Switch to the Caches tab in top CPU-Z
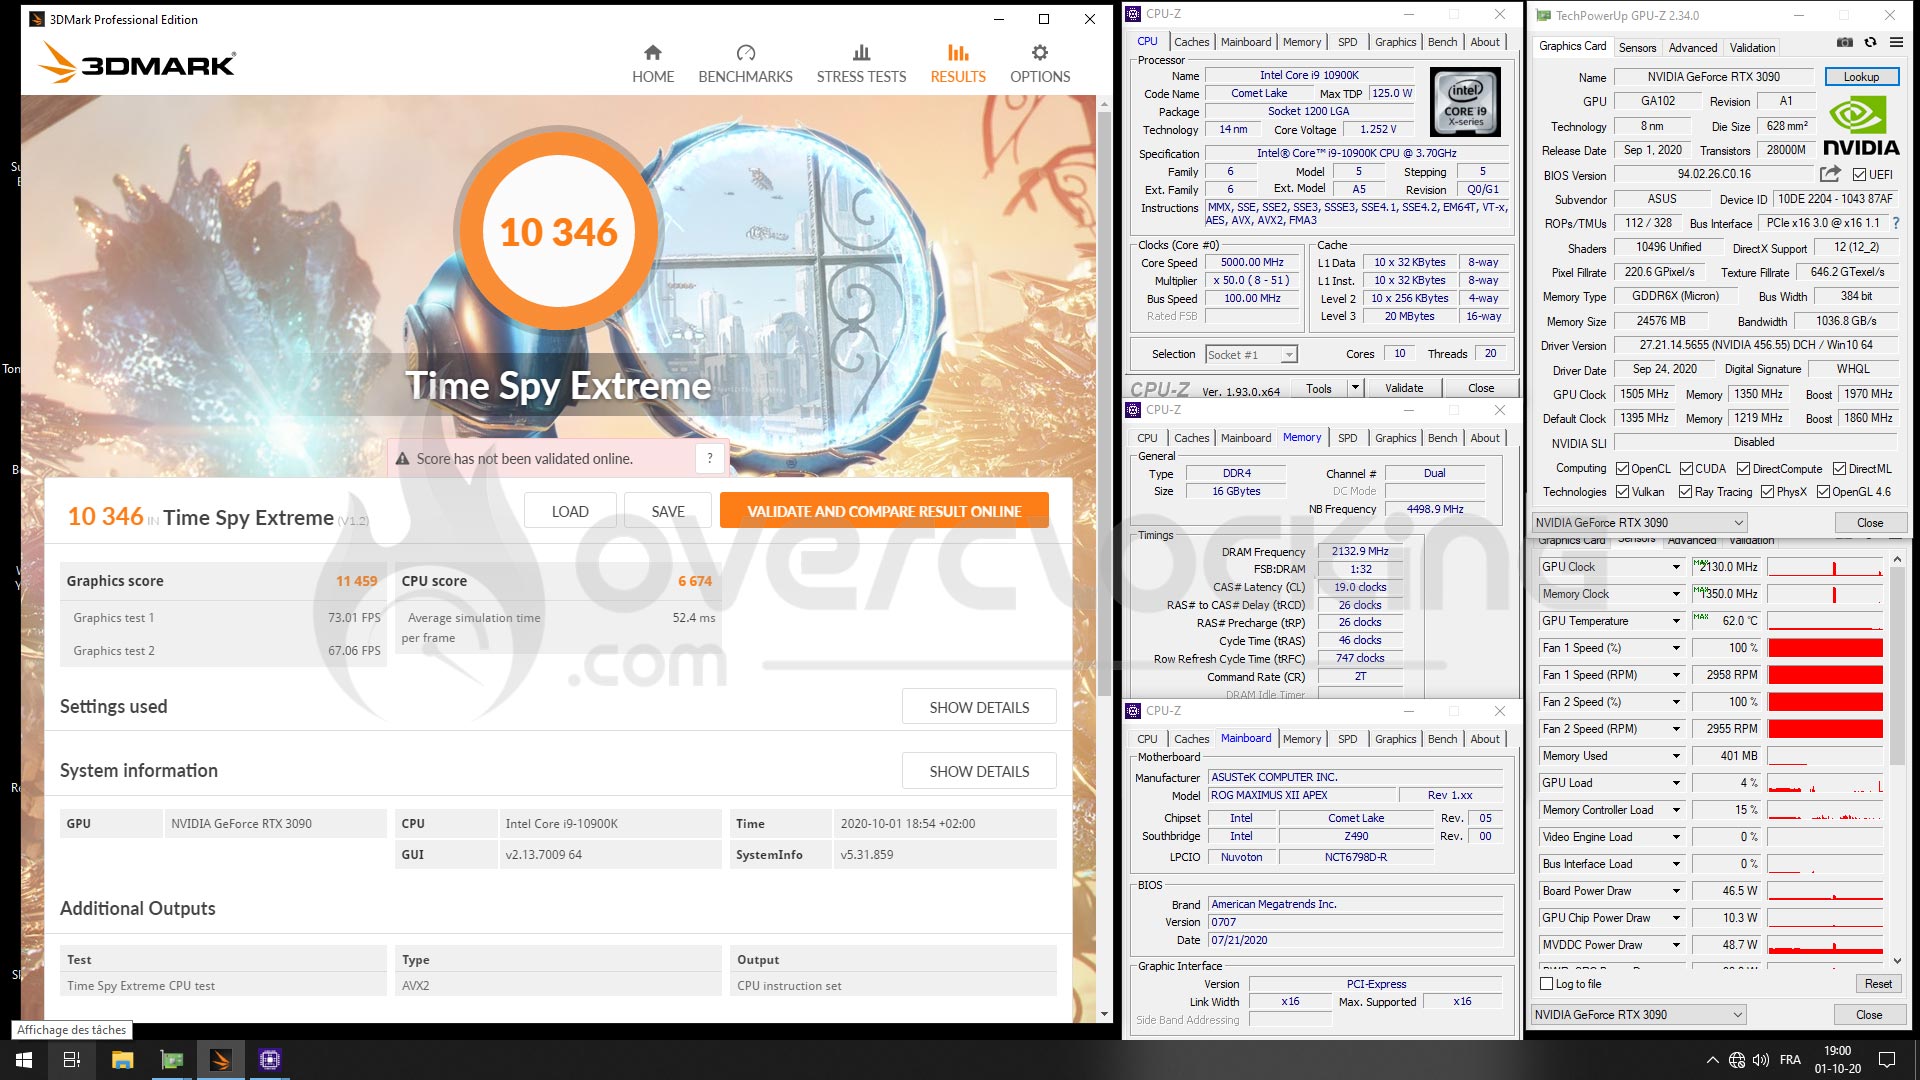 click(1191, 42)
